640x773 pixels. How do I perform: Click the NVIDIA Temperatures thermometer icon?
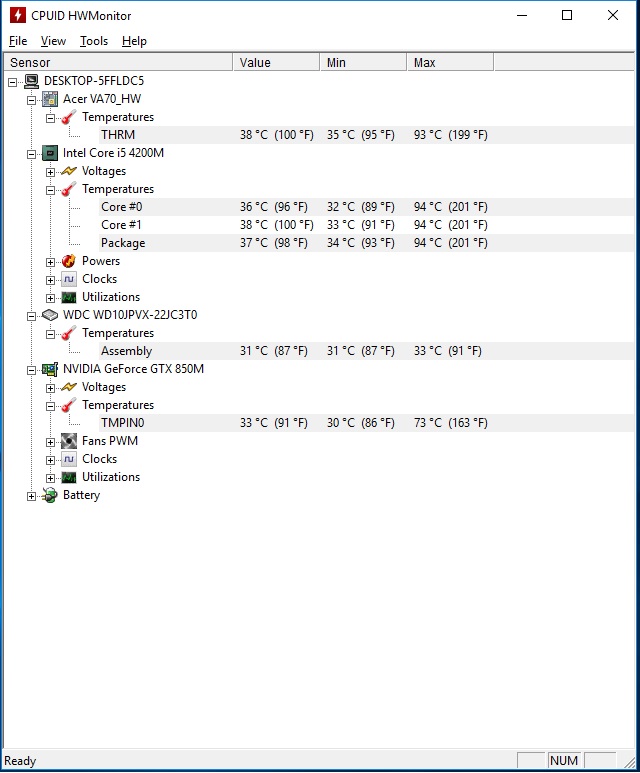(x=69, y=405)
